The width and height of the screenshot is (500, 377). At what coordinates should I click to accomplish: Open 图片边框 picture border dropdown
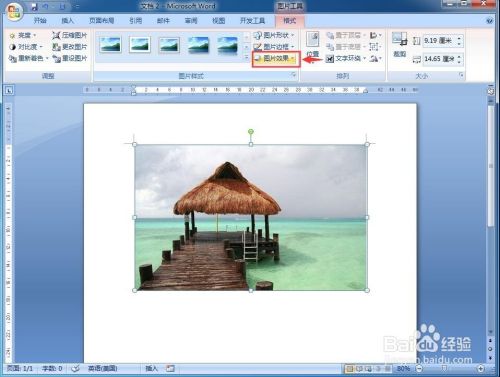click(x=275, y=47)
